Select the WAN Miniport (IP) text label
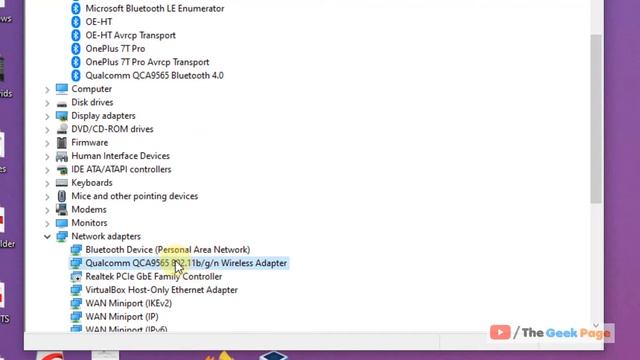The width and height of the screenshot is (640, 360). click(122, 317)
